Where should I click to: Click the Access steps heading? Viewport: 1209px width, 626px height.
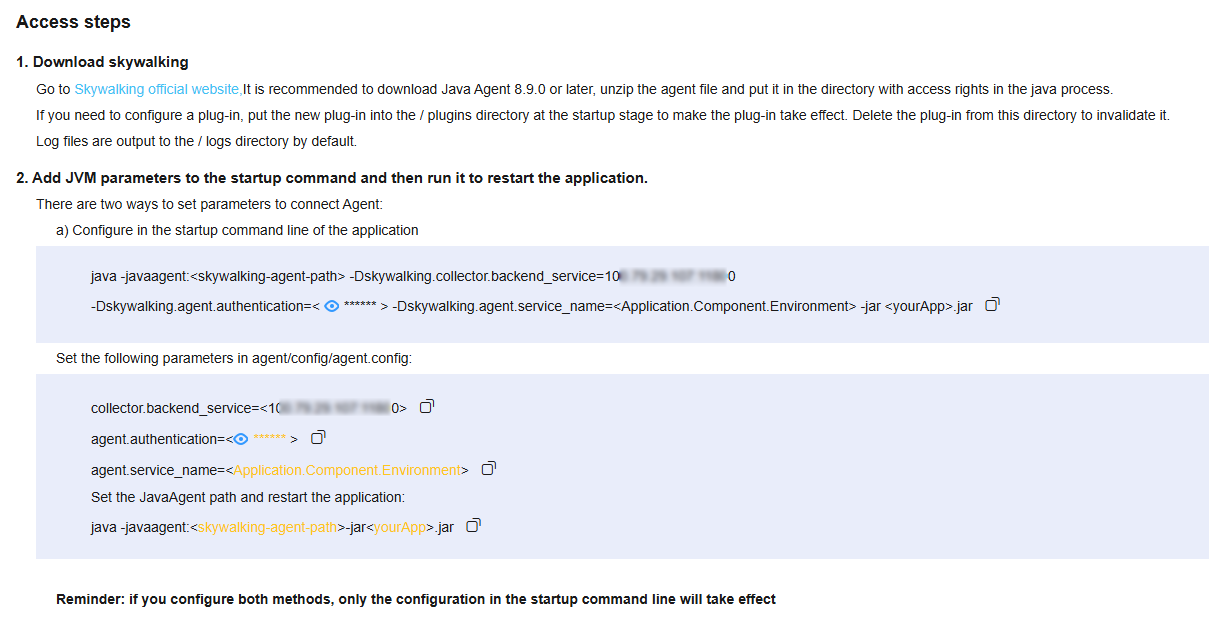73,22
